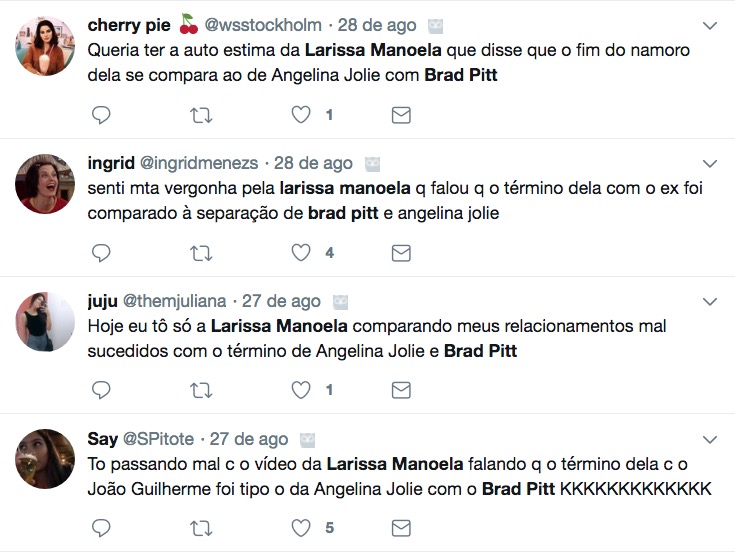Image resolution: width=735 pixels, height=553 pixels.
Task: Open Say's profile picture
Action: (46, 459)
